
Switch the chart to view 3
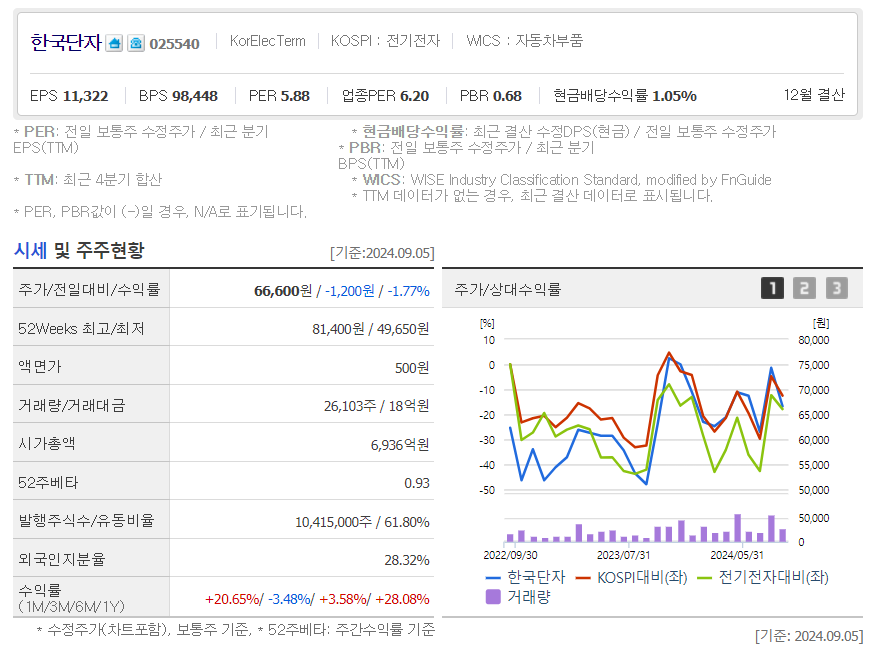coord(836,288)
